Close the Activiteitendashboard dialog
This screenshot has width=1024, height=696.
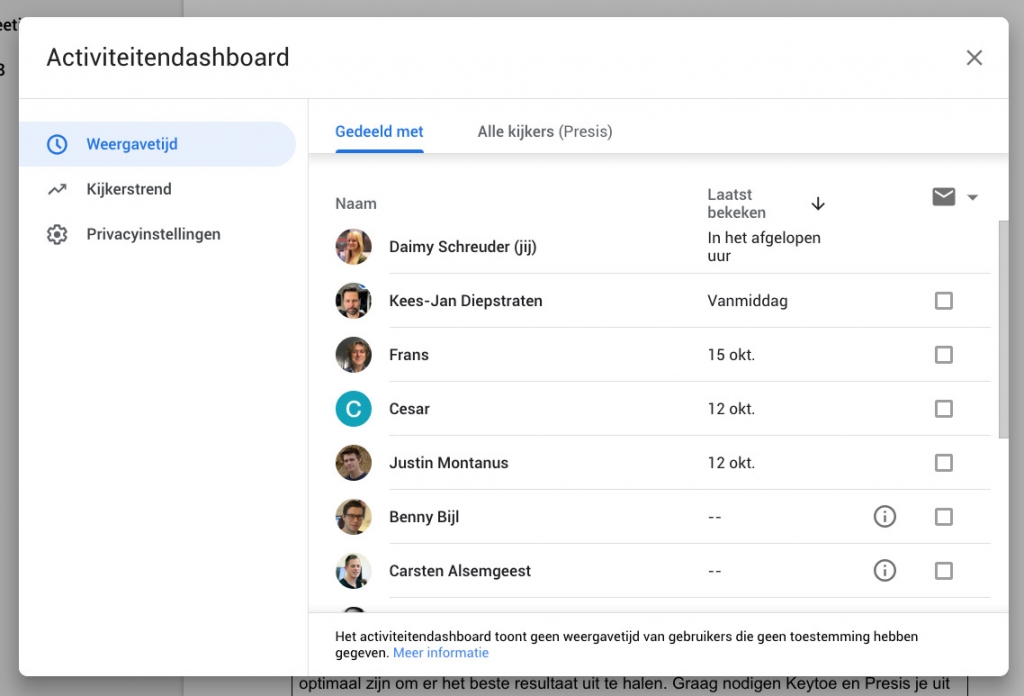tap(974, 58)
